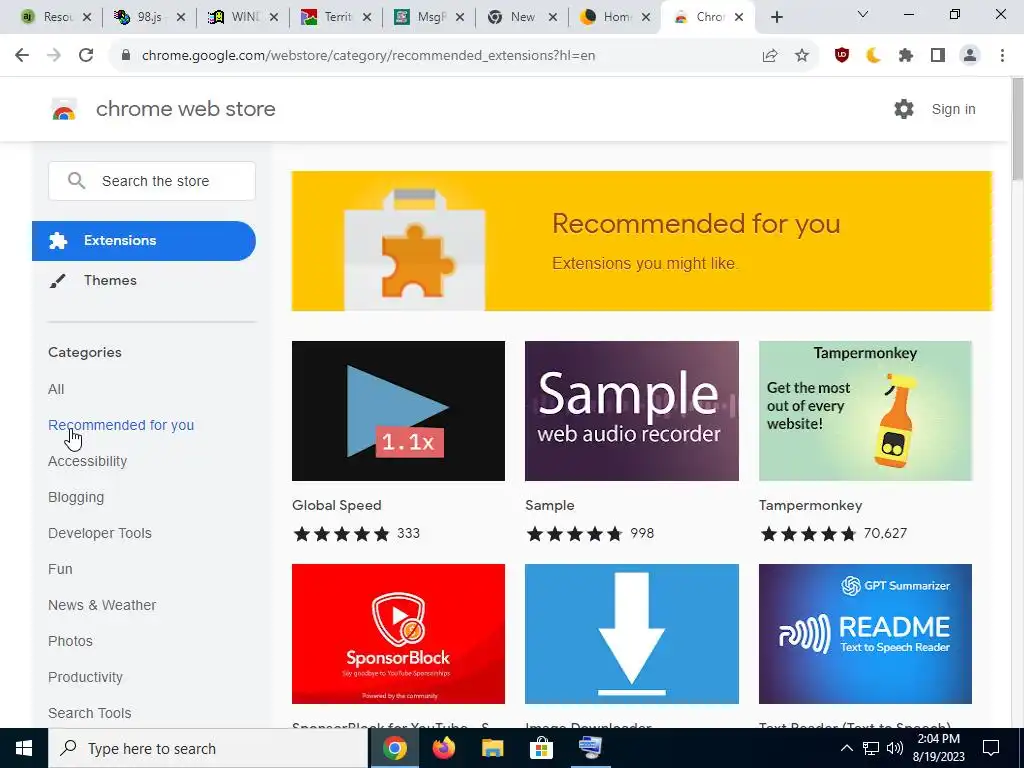Open the Chrome profile avatar
1024x768 pixels.
point(970,56)
